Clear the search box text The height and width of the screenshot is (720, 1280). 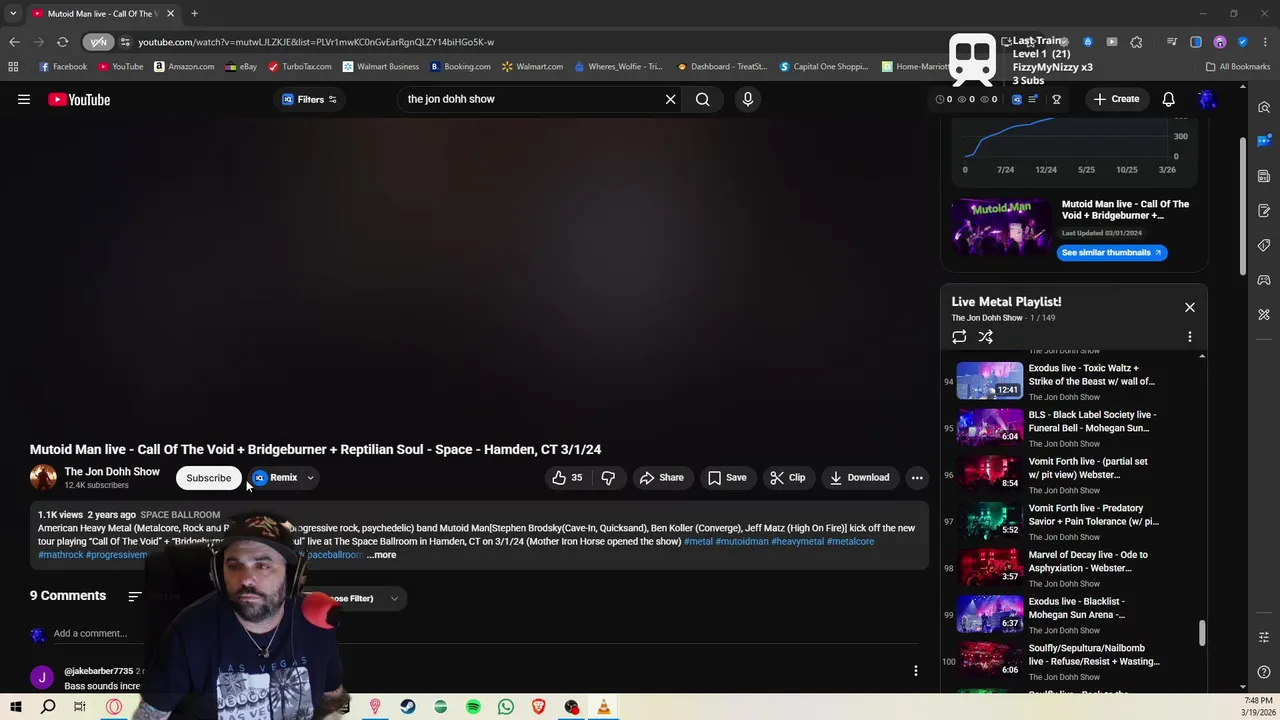click(670, 99)
